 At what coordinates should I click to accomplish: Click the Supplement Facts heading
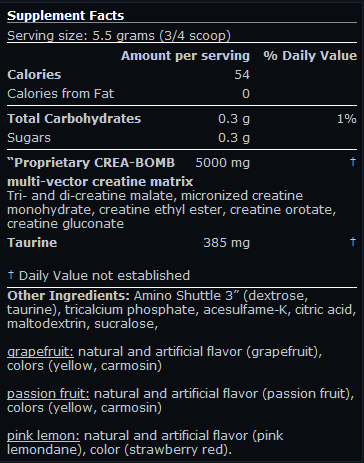[x=66, y=16]
